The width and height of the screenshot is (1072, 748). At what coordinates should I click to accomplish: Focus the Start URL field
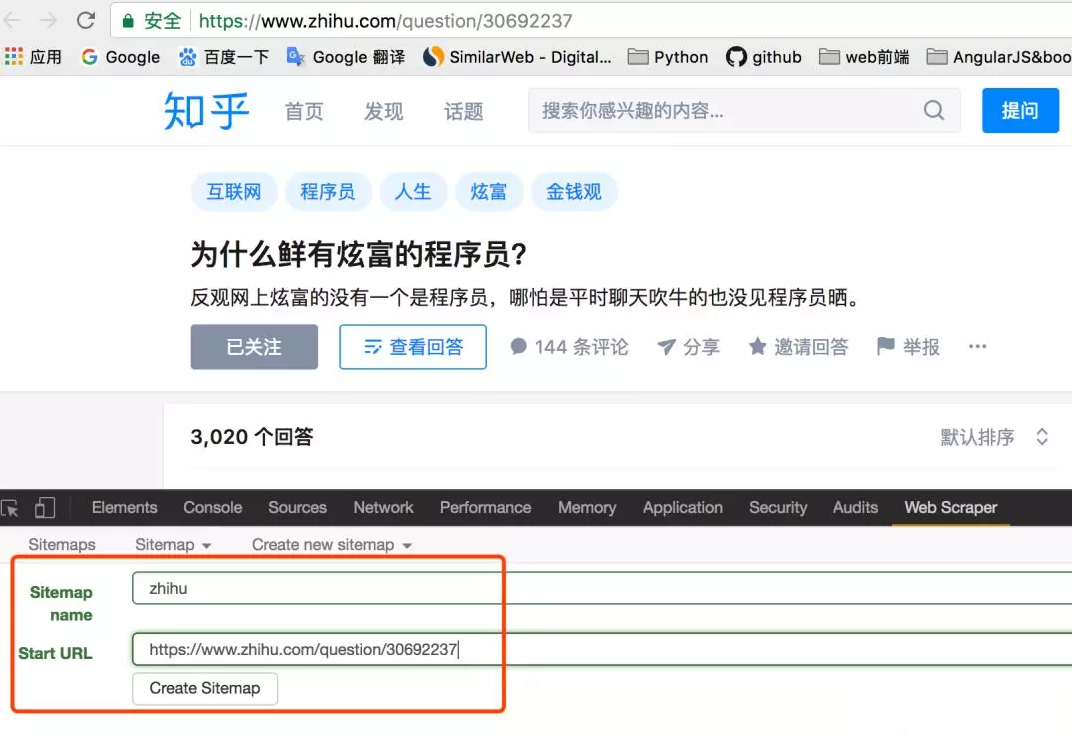click(x=602, y=649)
